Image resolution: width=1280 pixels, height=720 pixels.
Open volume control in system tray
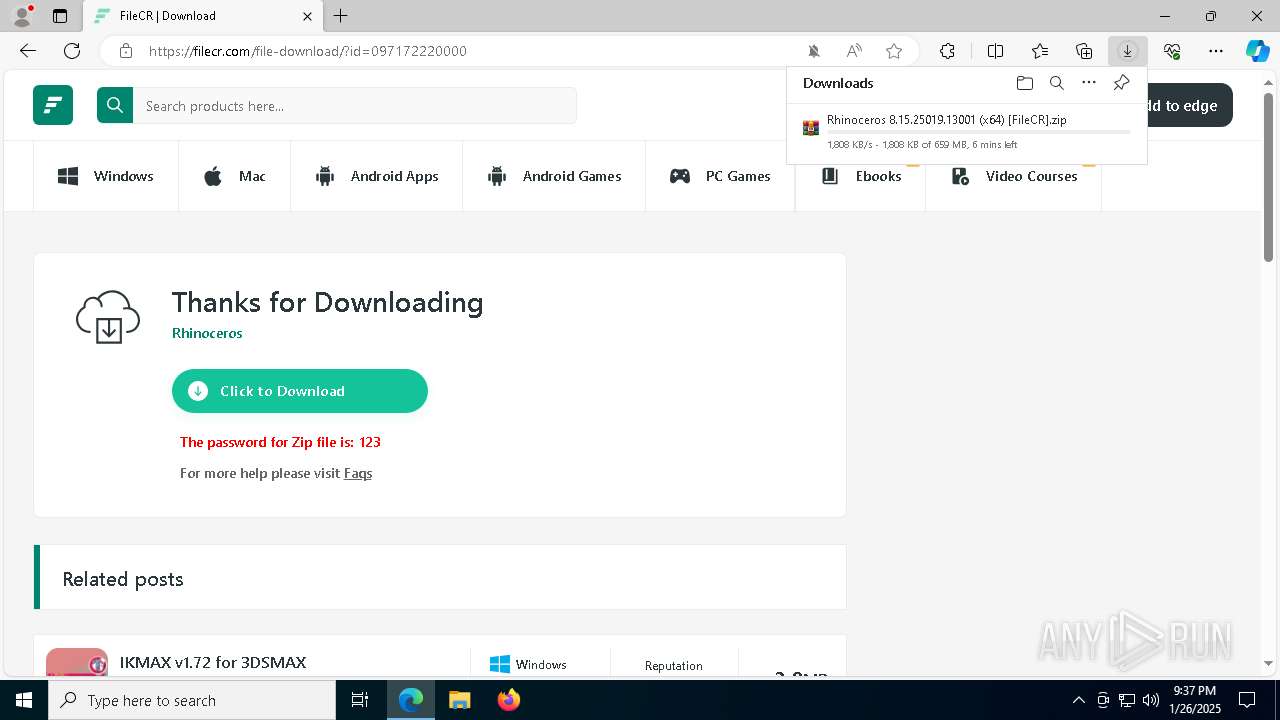click(x=1151, y=700)
